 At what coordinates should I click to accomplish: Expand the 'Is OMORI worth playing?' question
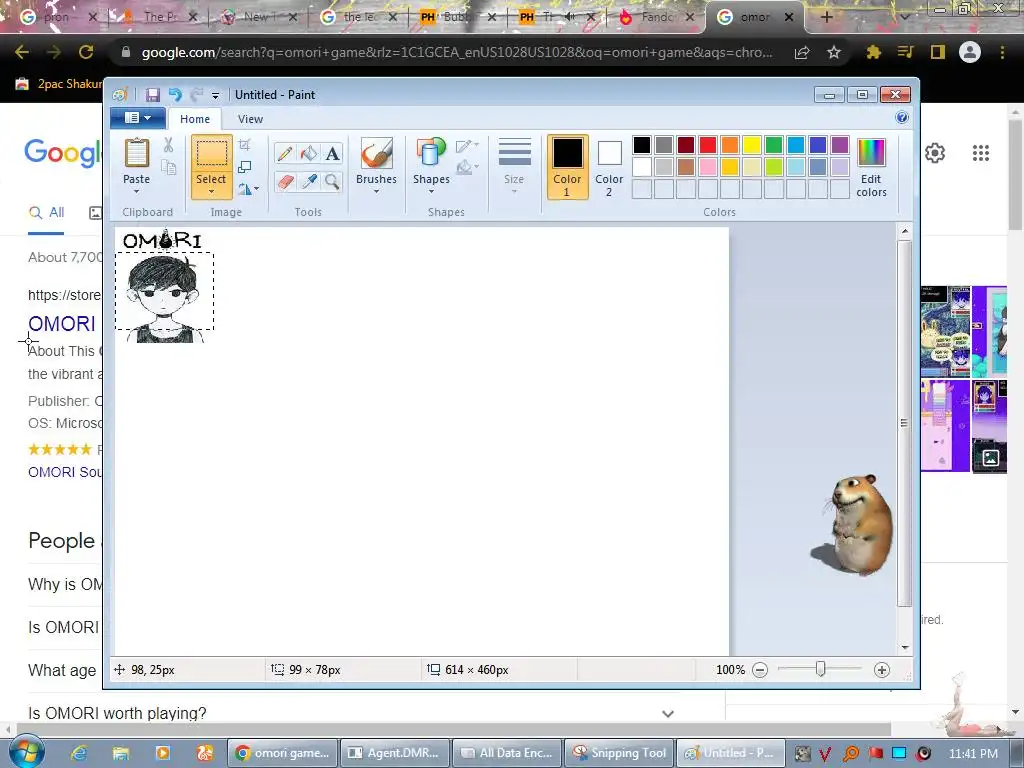click(x=667, y=713)
